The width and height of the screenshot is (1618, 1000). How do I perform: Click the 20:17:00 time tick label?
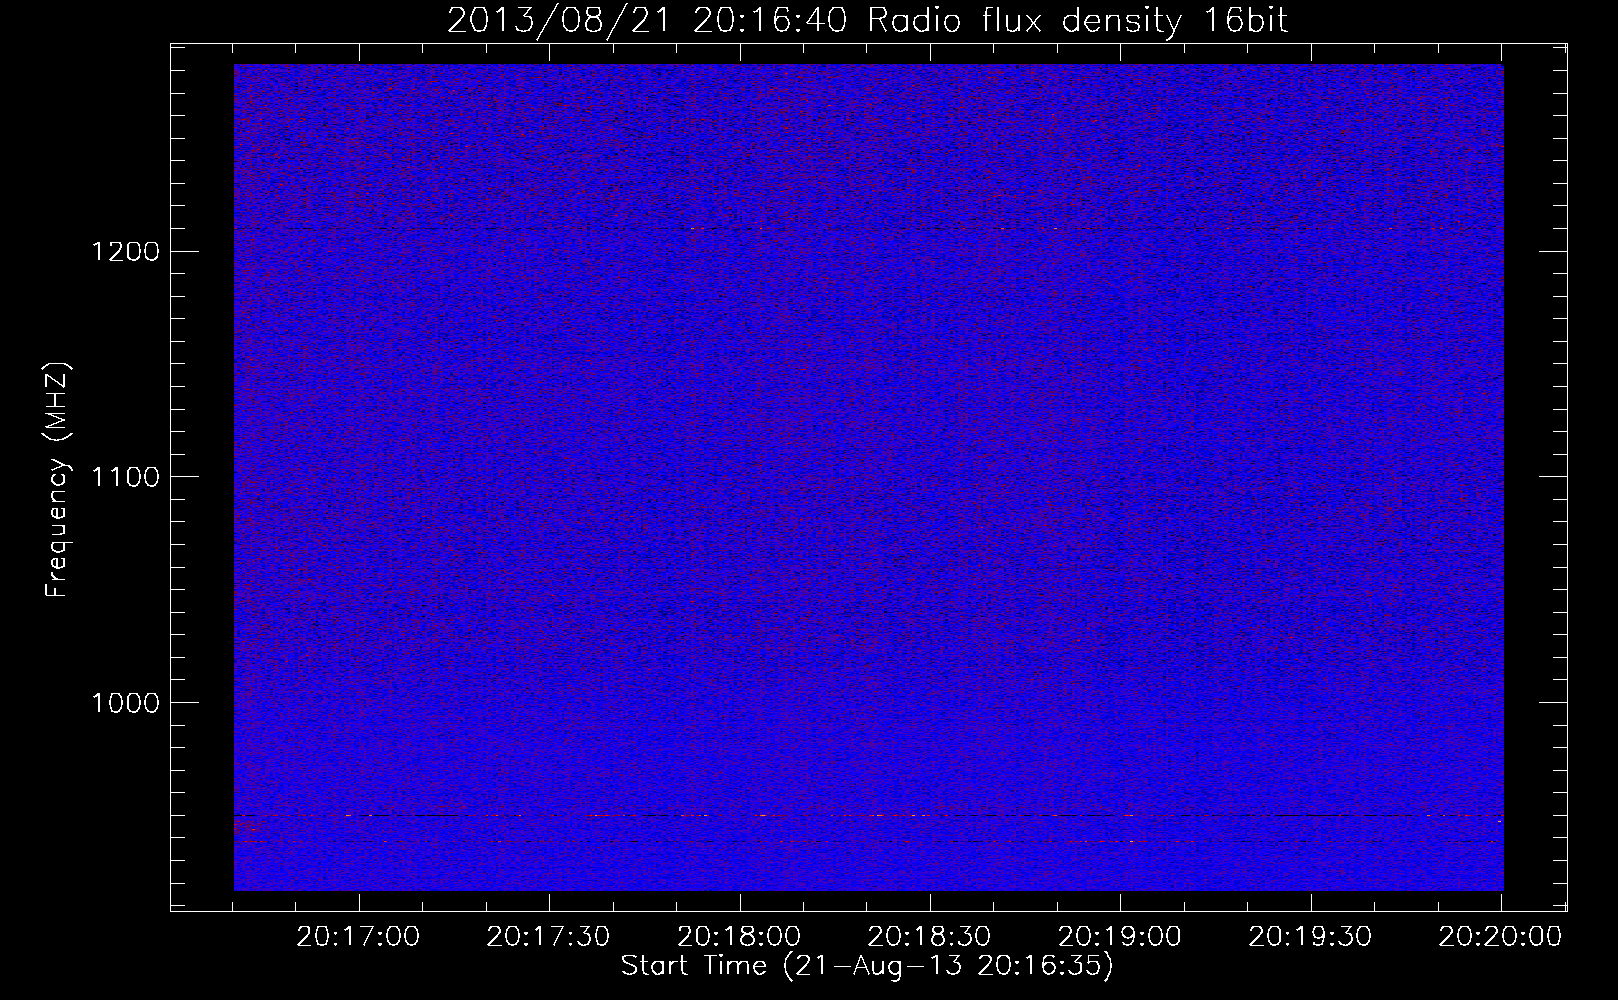click(358, 937)
